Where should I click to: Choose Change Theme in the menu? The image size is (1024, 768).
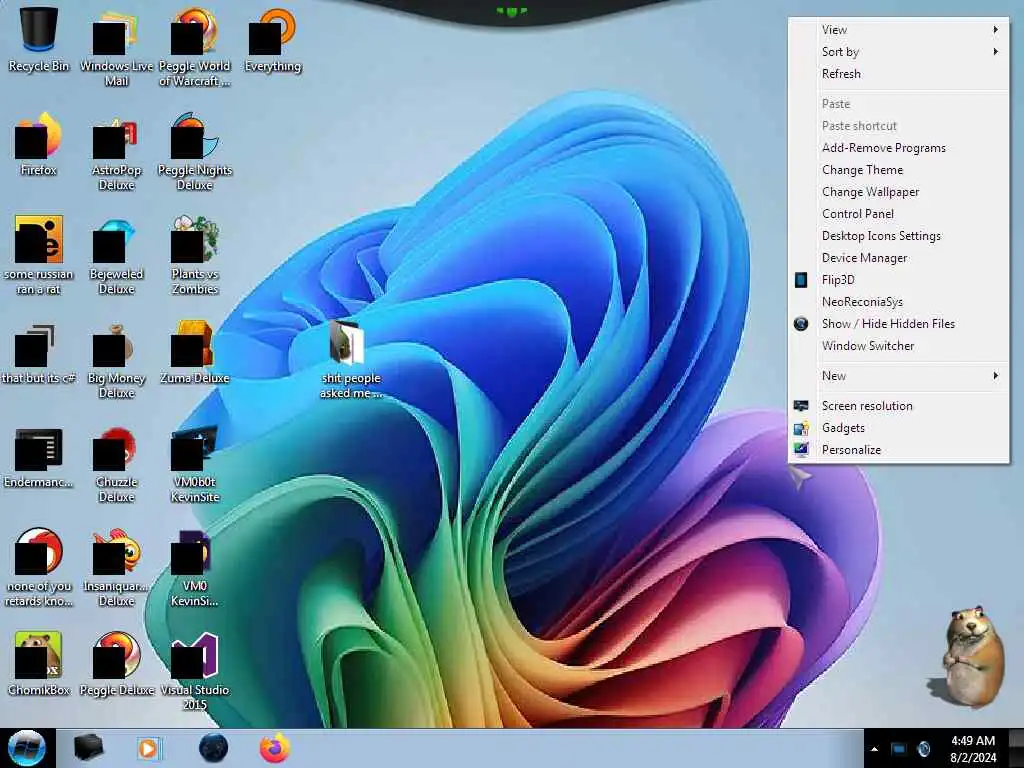click(x=899, y=170)
